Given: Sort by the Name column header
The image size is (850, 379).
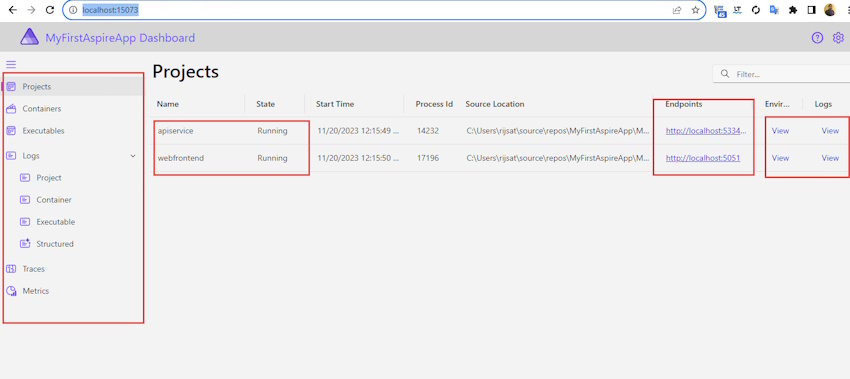Looking at the screenshot, I should click(x=168, y=104).
